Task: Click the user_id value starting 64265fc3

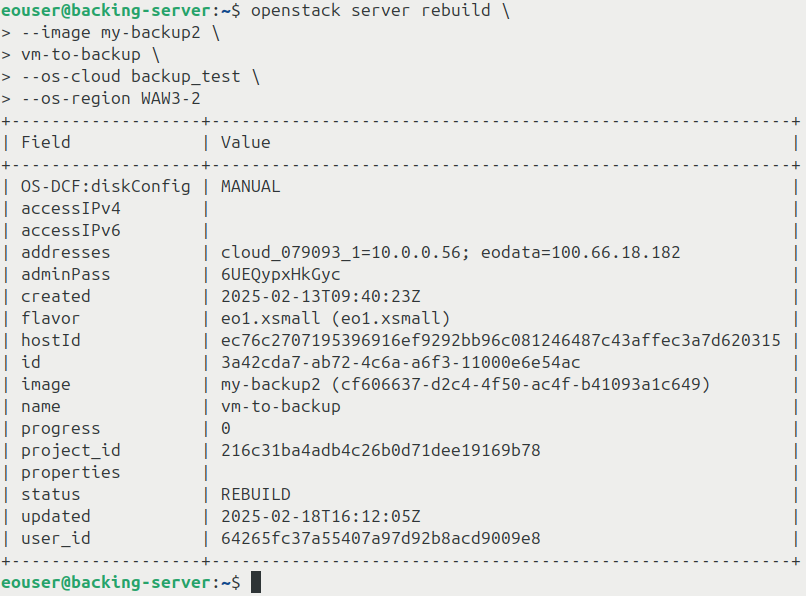Action: [x=380, y=538]
